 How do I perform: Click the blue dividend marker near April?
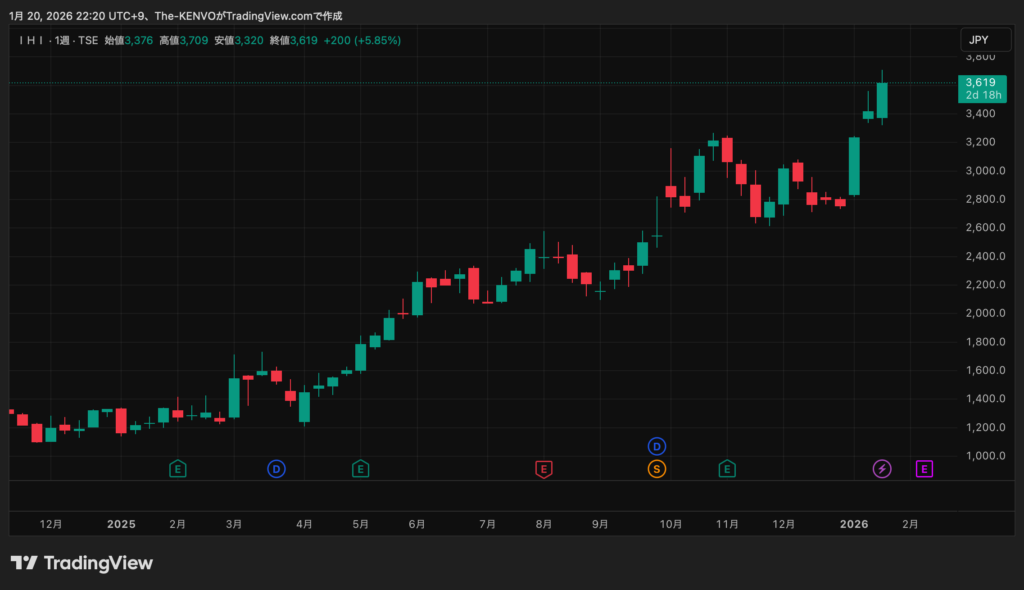coord(276,468)
